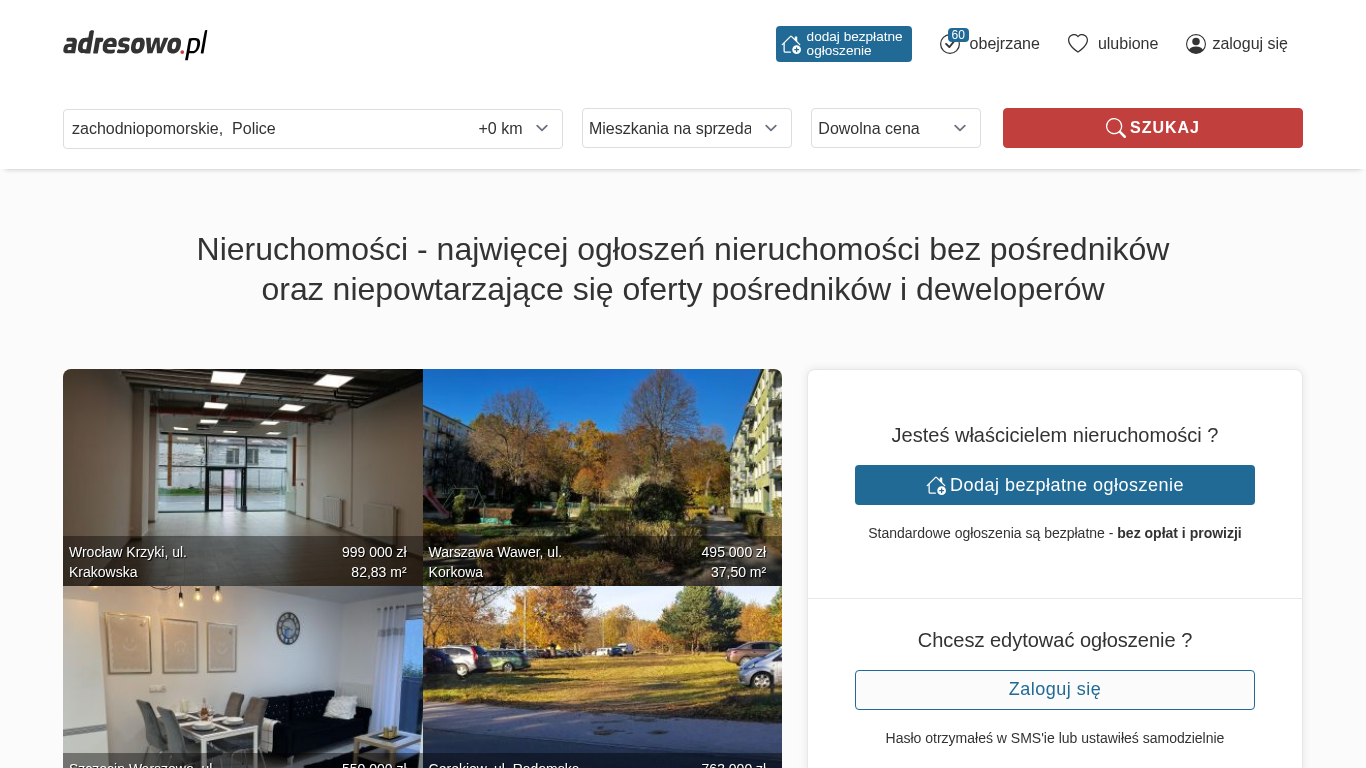Open Warszawa Wawer Korkowa listing

coord(602,460)
